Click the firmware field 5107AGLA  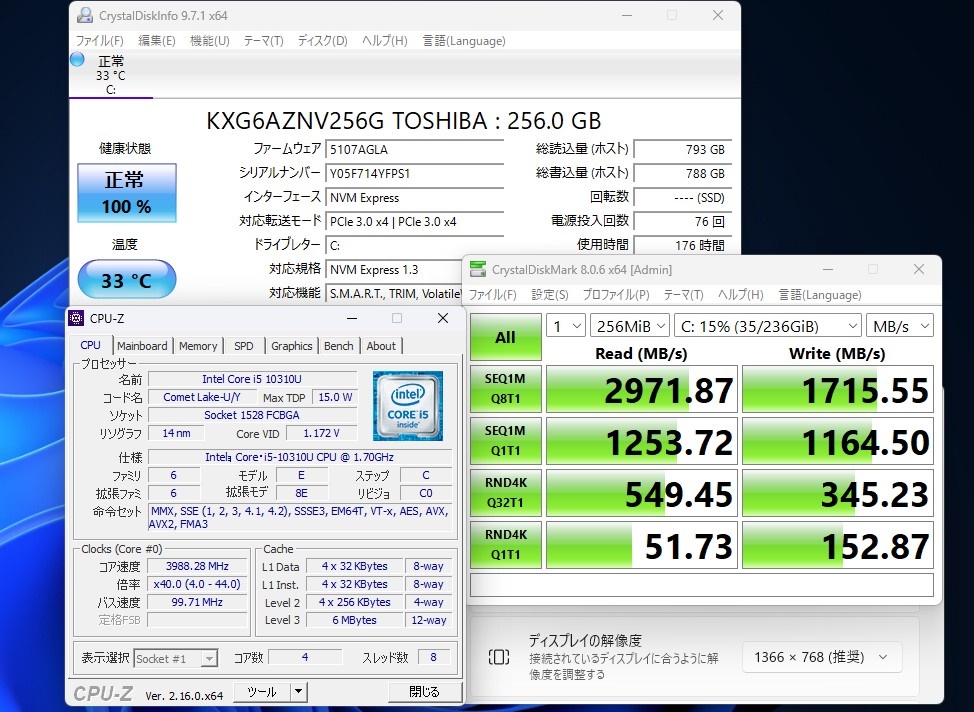tap(414, 149)
